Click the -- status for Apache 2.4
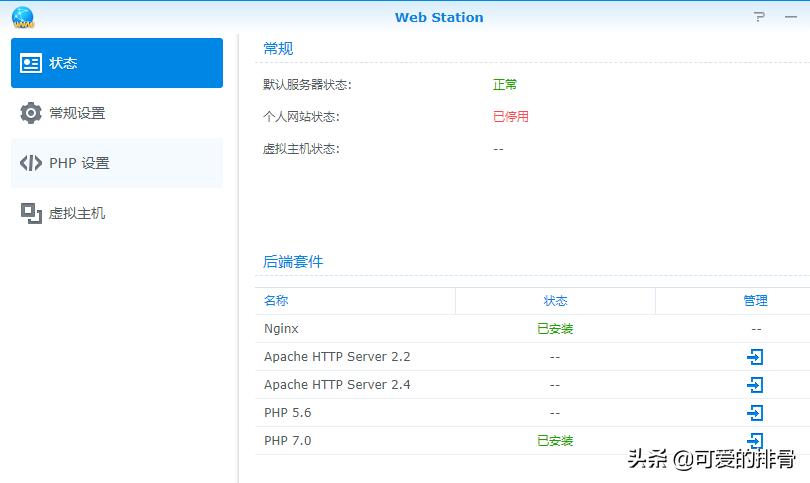Screen dimensions: 810x483 click(555, 385)
